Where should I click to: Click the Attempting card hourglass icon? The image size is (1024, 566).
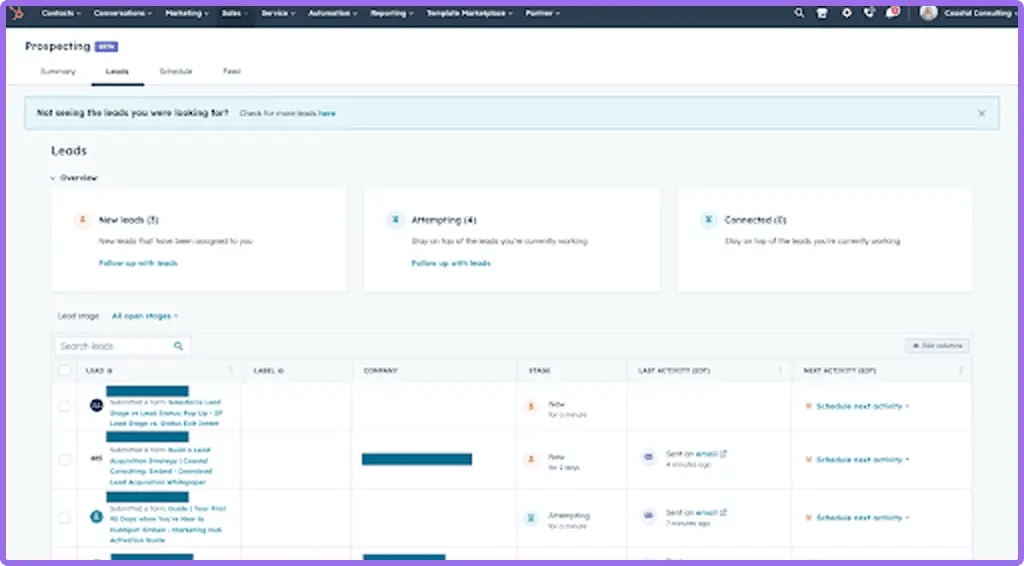point(394,220)
